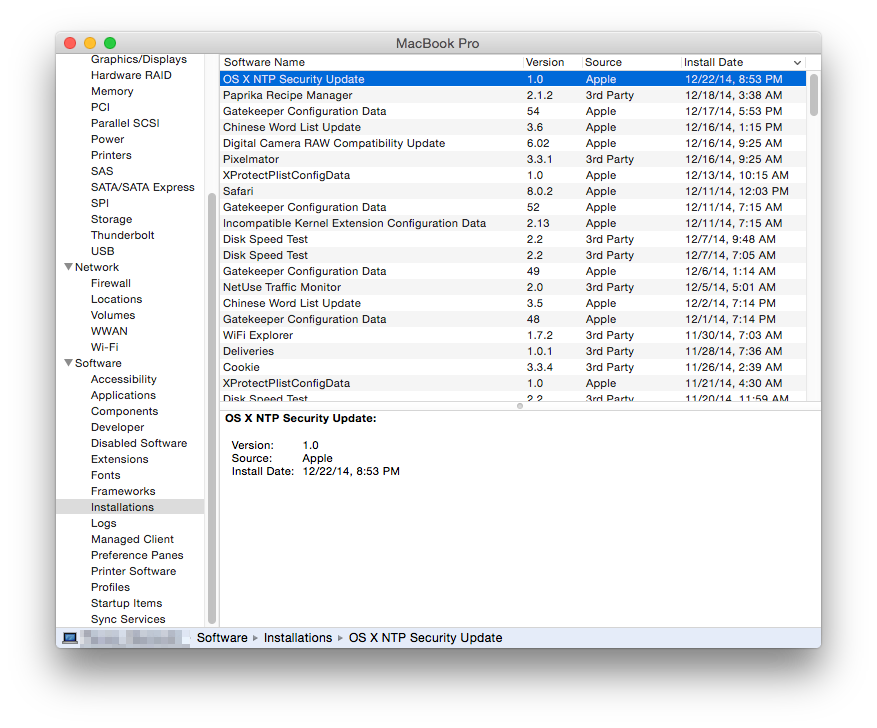Select the Pixelmator installation row
Image resolution: width=877 pixels, height=728 pixels.
pyautogui.click(x=513, y=159)
